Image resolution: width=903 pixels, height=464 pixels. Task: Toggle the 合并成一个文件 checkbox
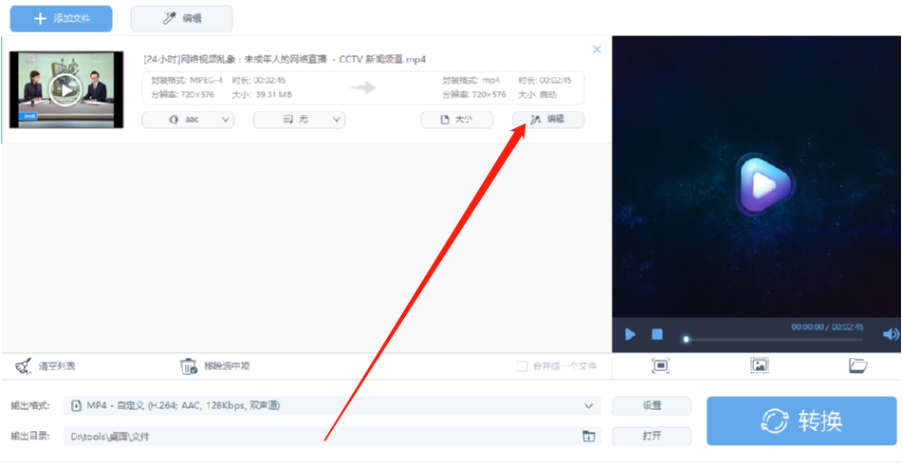pos(522,366)
